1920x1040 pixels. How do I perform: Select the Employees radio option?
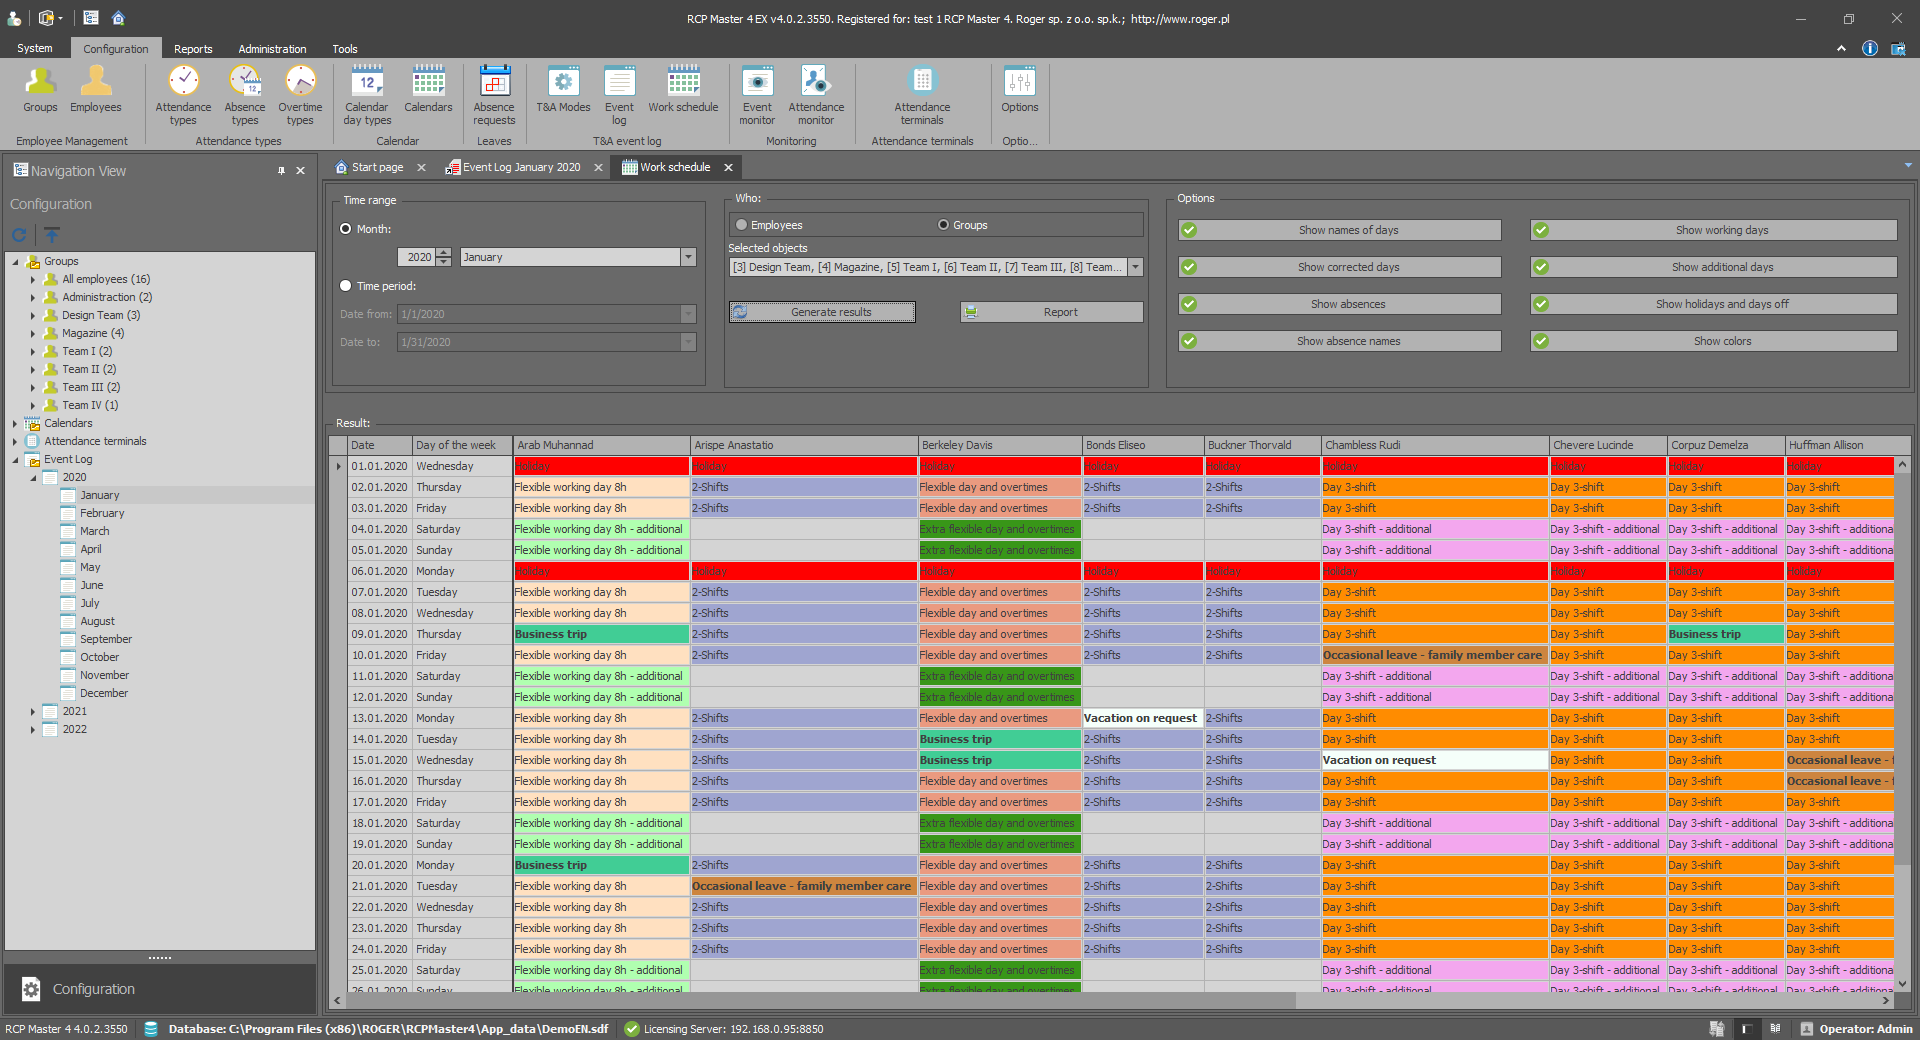point(742,225)
